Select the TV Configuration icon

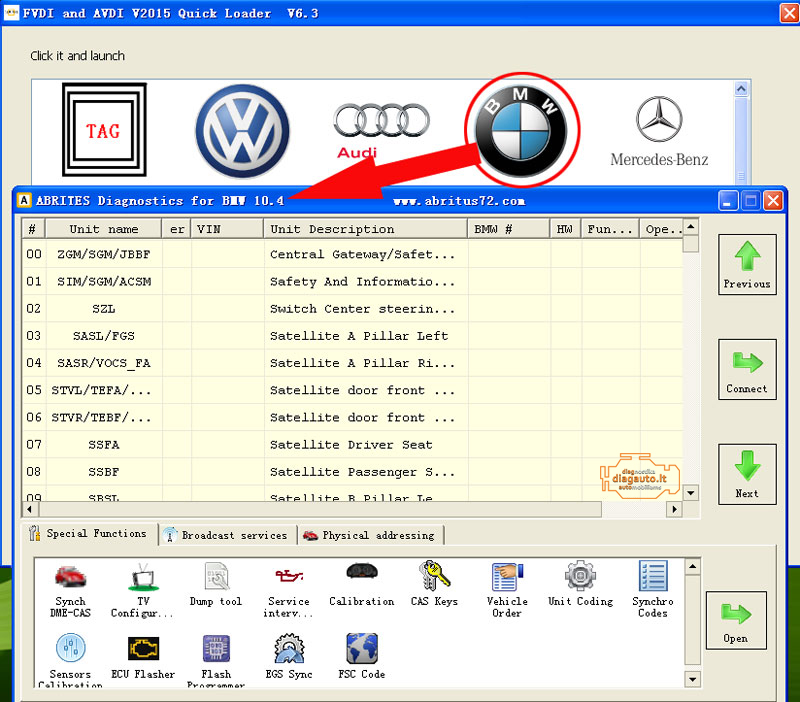point(143,588)
